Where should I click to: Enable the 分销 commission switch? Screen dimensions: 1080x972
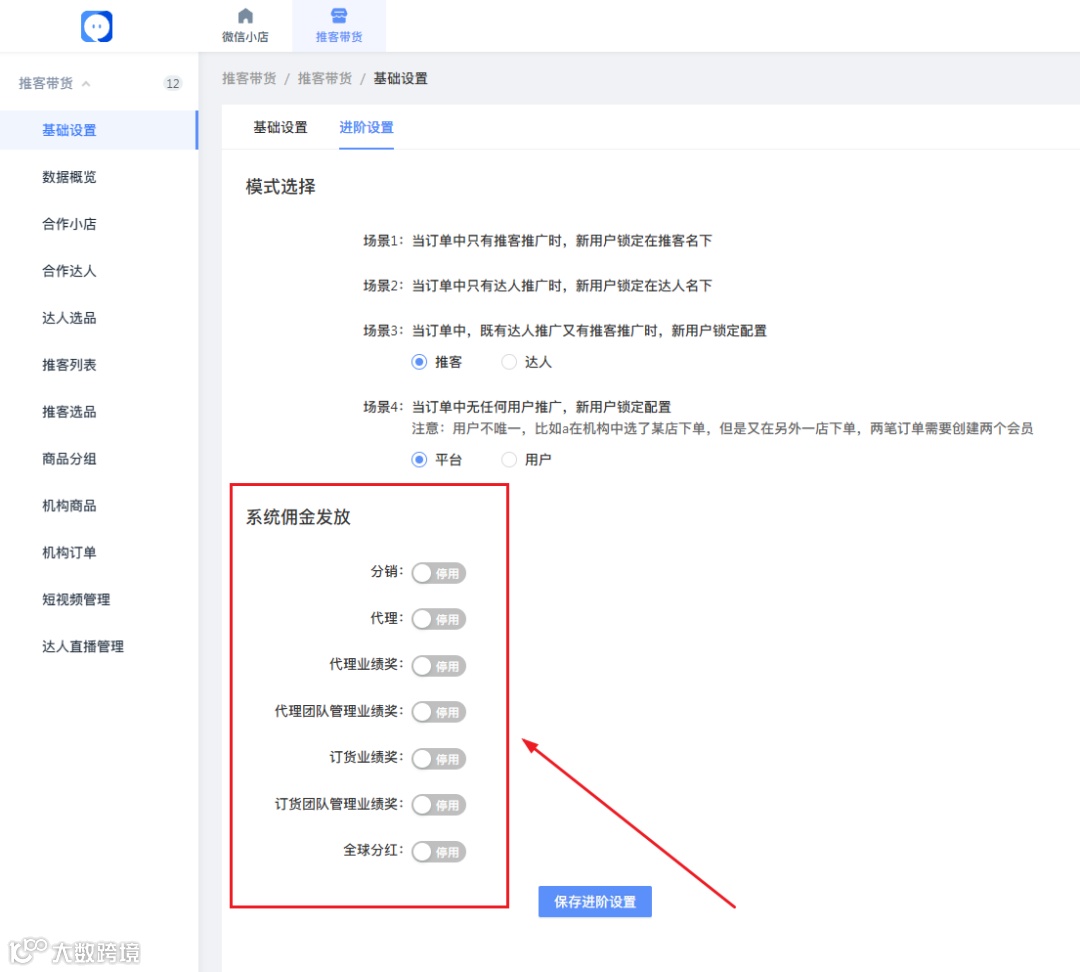click(439, 573)
